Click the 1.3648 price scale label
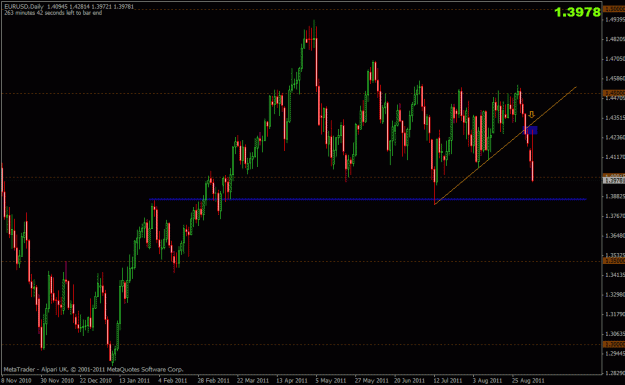This screenshot has height=385, width=625. click(x=615, y=236)
